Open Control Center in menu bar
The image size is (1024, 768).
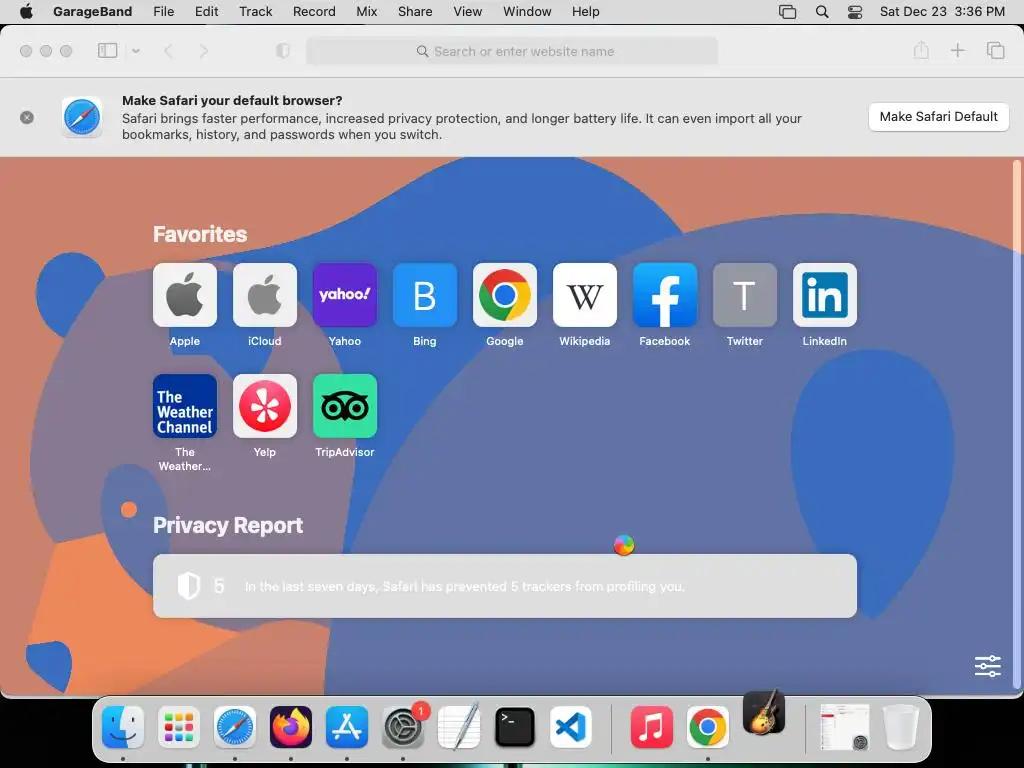pyautogui.click(x=855, y=12)
